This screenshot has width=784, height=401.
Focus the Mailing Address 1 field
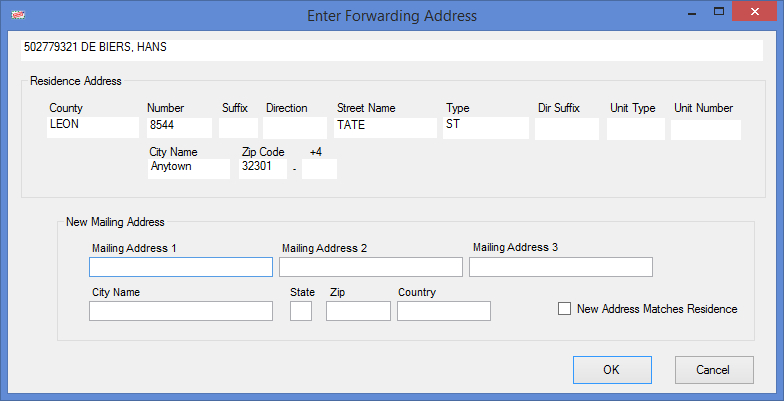[x=181, y=267]
